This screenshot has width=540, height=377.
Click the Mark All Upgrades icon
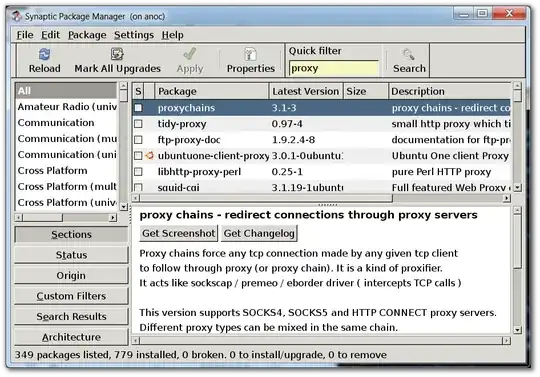point(117,54)
